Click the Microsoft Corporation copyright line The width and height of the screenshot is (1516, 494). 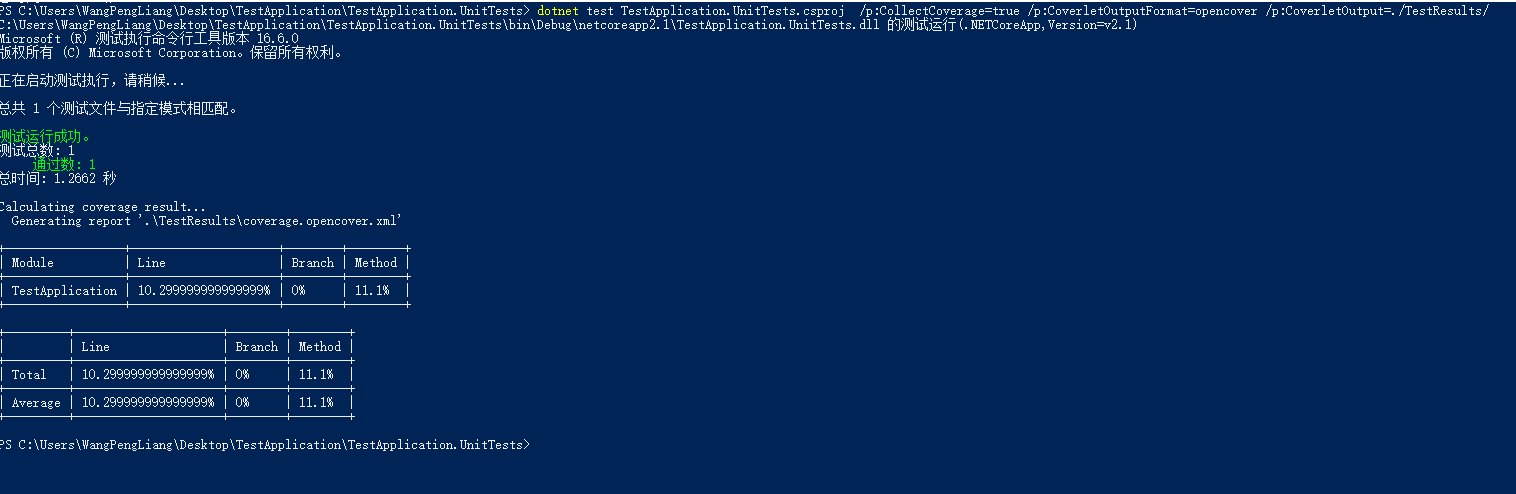click(x=171, y=53)
